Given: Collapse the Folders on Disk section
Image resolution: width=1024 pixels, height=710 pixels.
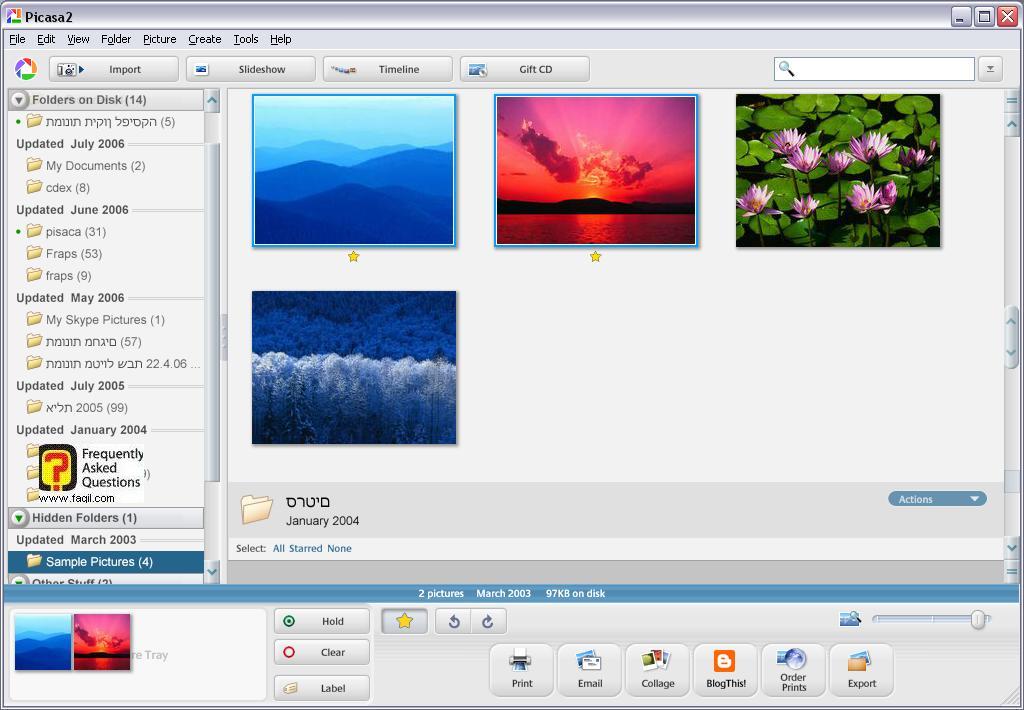Looking at the screenshot, I should click(19, 100).
